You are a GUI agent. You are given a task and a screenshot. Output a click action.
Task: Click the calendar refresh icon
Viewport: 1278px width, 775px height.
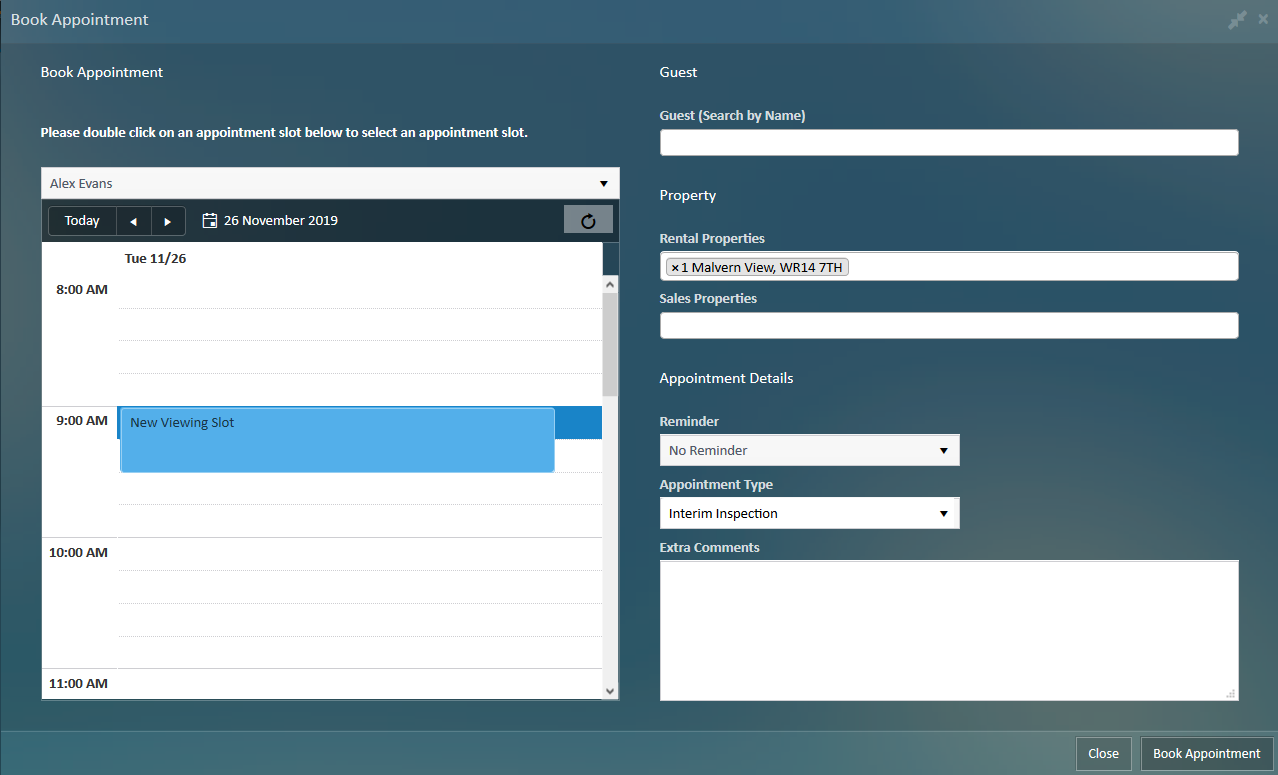tap(588, 220)
